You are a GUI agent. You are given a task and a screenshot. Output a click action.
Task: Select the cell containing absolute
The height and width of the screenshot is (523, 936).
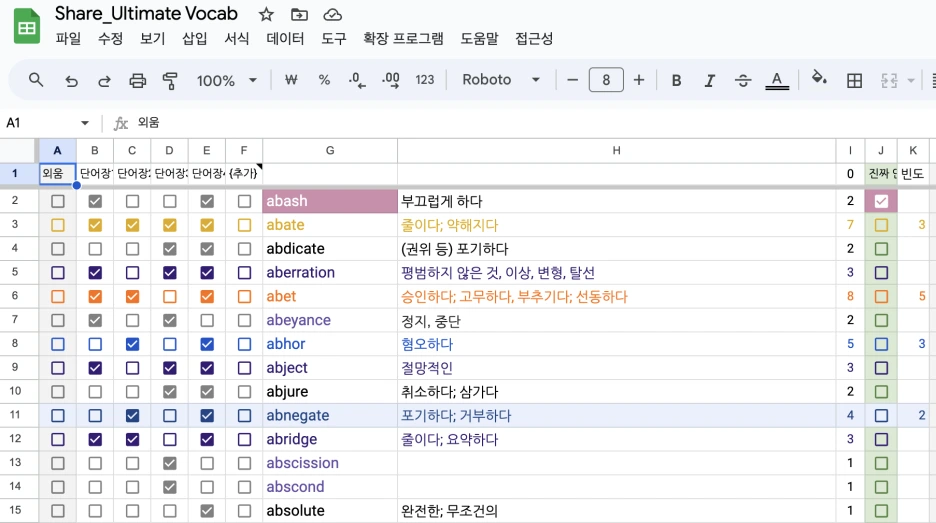coord(330,510)
